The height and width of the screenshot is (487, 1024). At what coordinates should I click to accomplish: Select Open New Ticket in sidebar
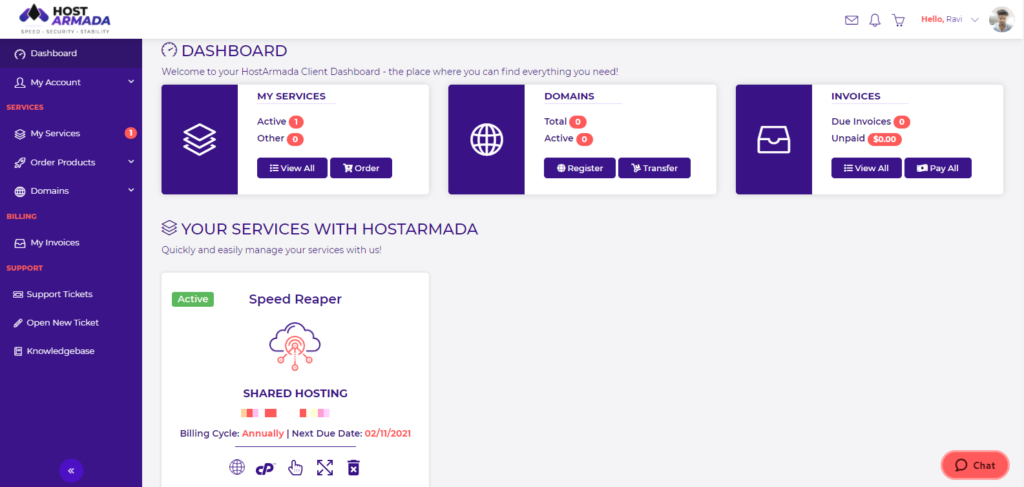pos(71,322)
